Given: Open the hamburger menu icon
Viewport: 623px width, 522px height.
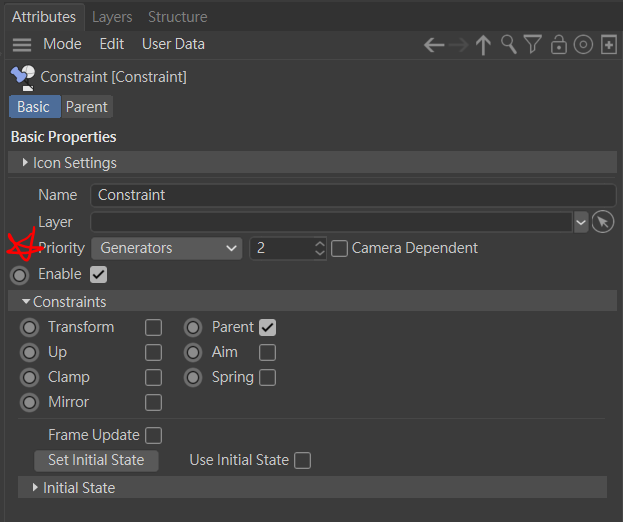Looking at the screenshot, I should point(22,45).
